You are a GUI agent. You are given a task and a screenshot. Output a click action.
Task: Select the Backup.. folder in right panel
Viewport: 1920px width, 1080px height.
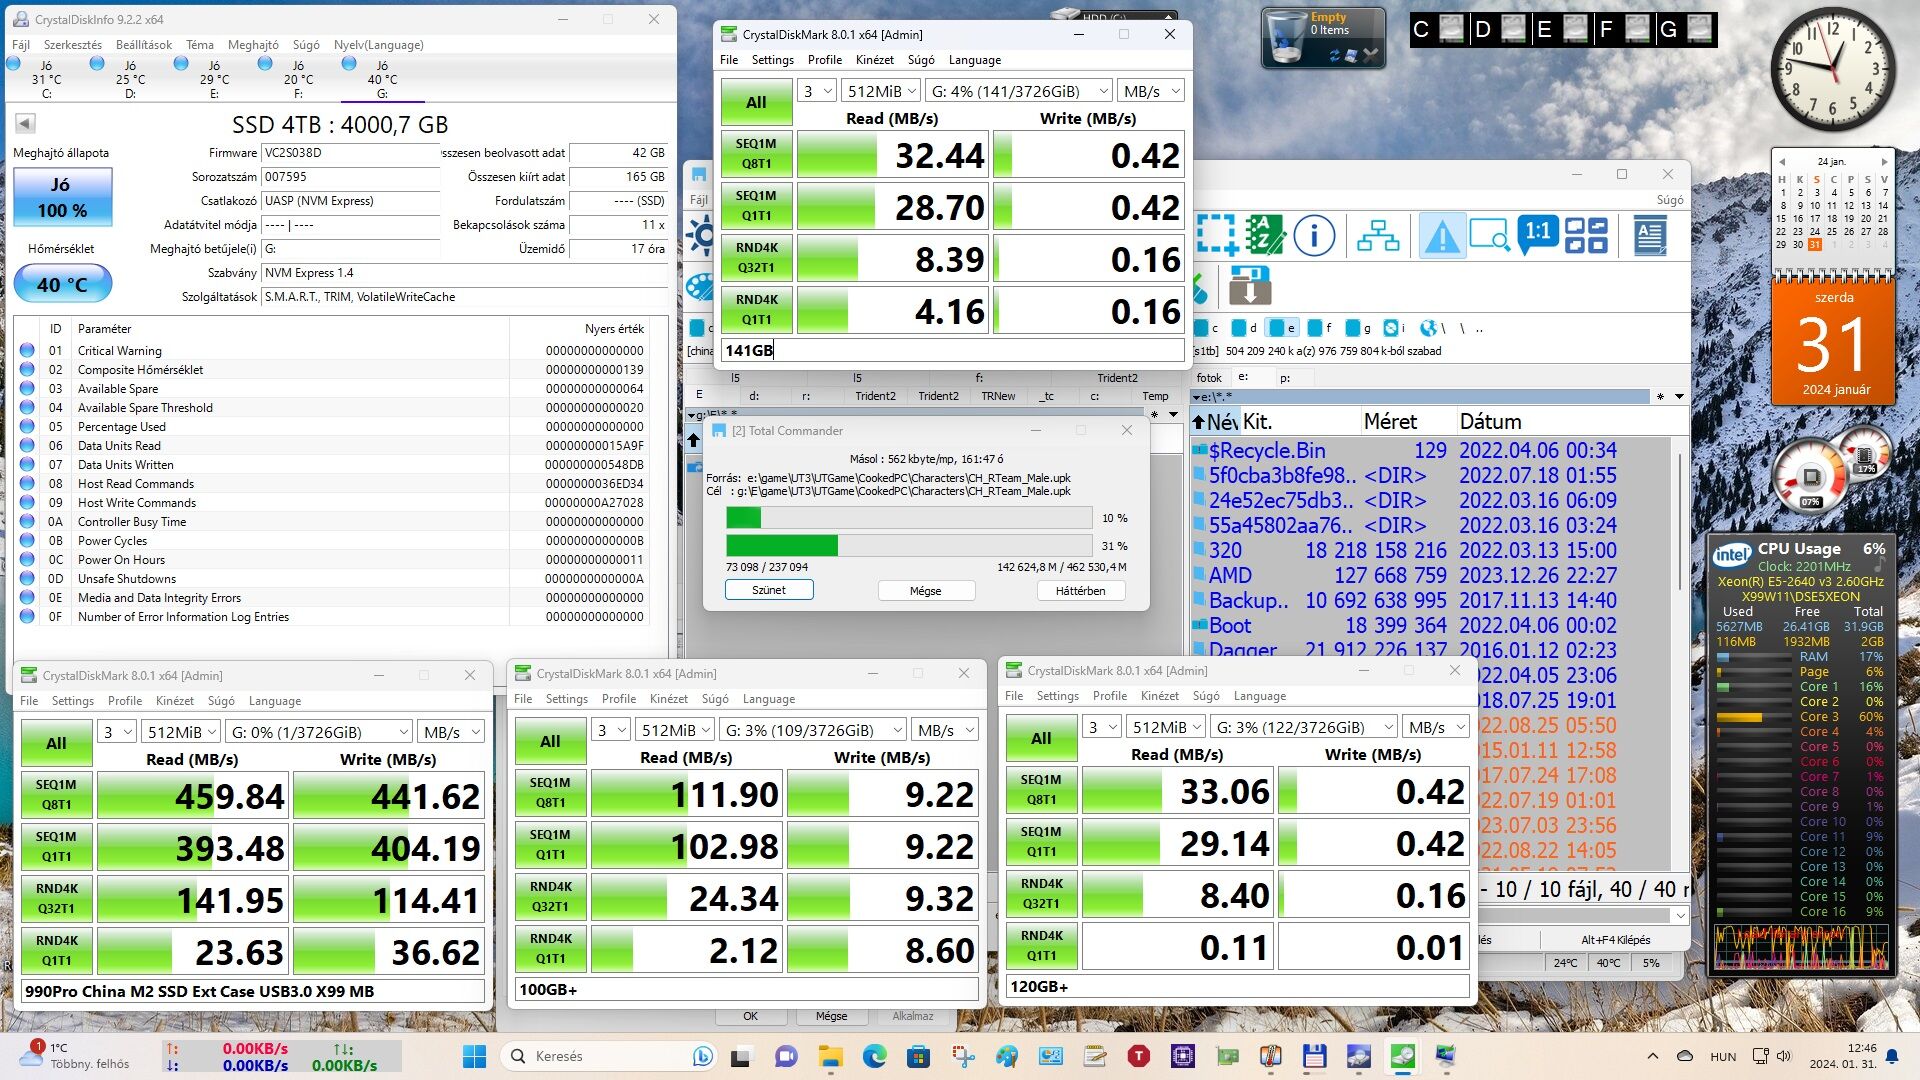click(x=1249, y=600)
